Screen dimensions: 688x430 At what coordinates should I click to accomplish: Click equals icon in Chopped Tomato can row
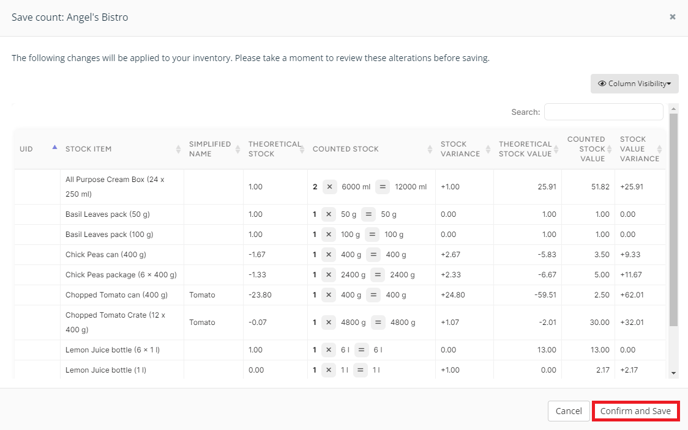[373, 295]
